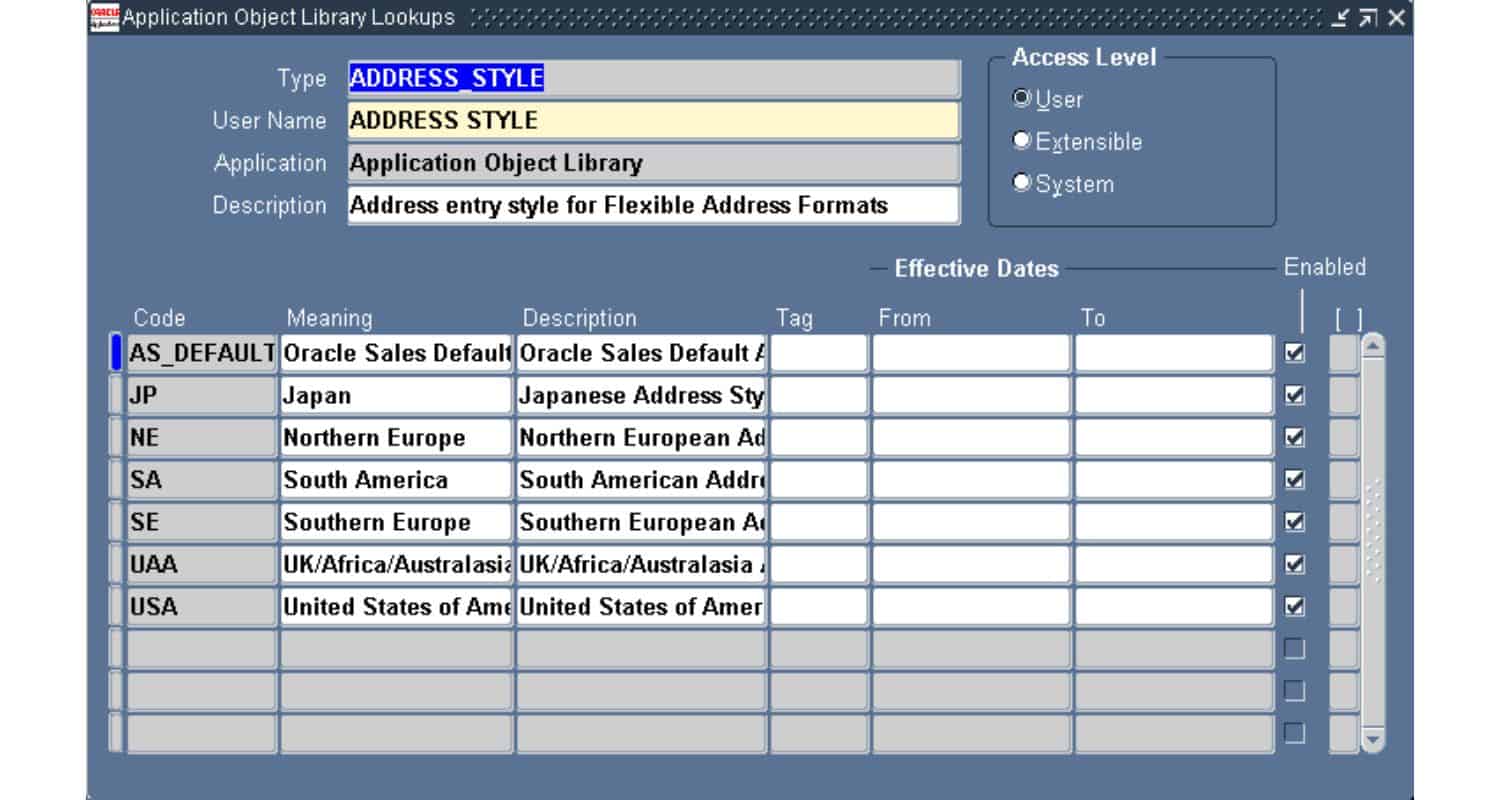Screen dimensions: 1500x800
Task: Click the Meaning cell Southern Europe
Action: click(x=396, y=522)
